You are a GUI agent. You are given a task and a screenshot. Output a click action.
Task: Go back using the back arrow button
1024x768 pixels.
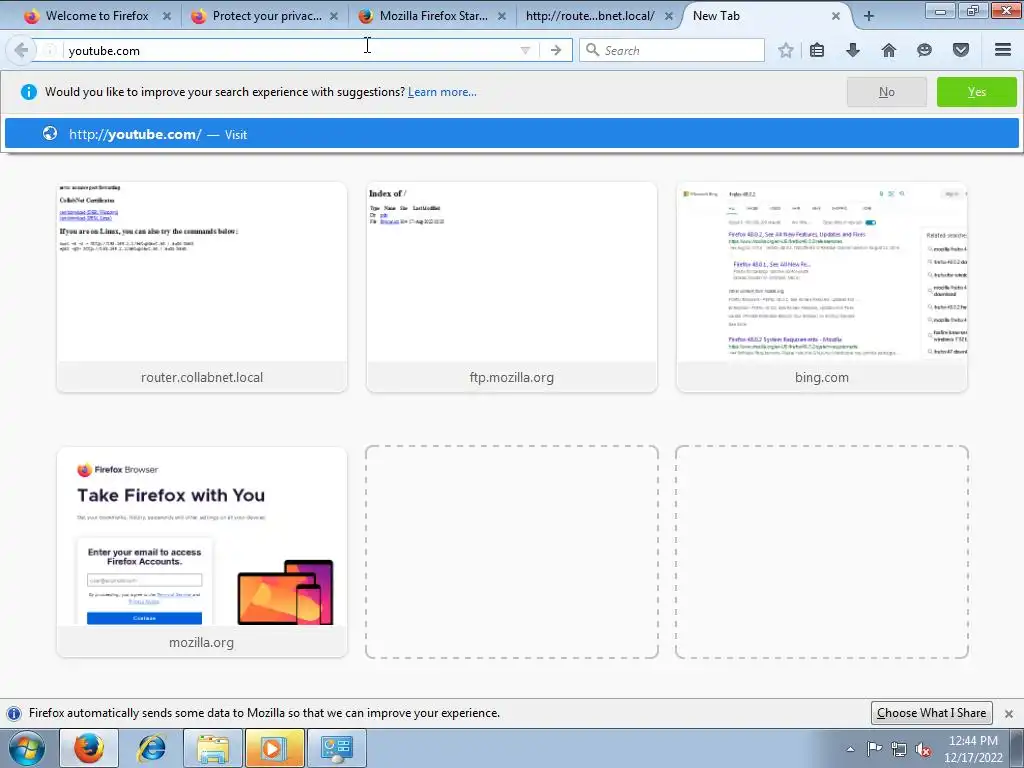pos(21,50)
